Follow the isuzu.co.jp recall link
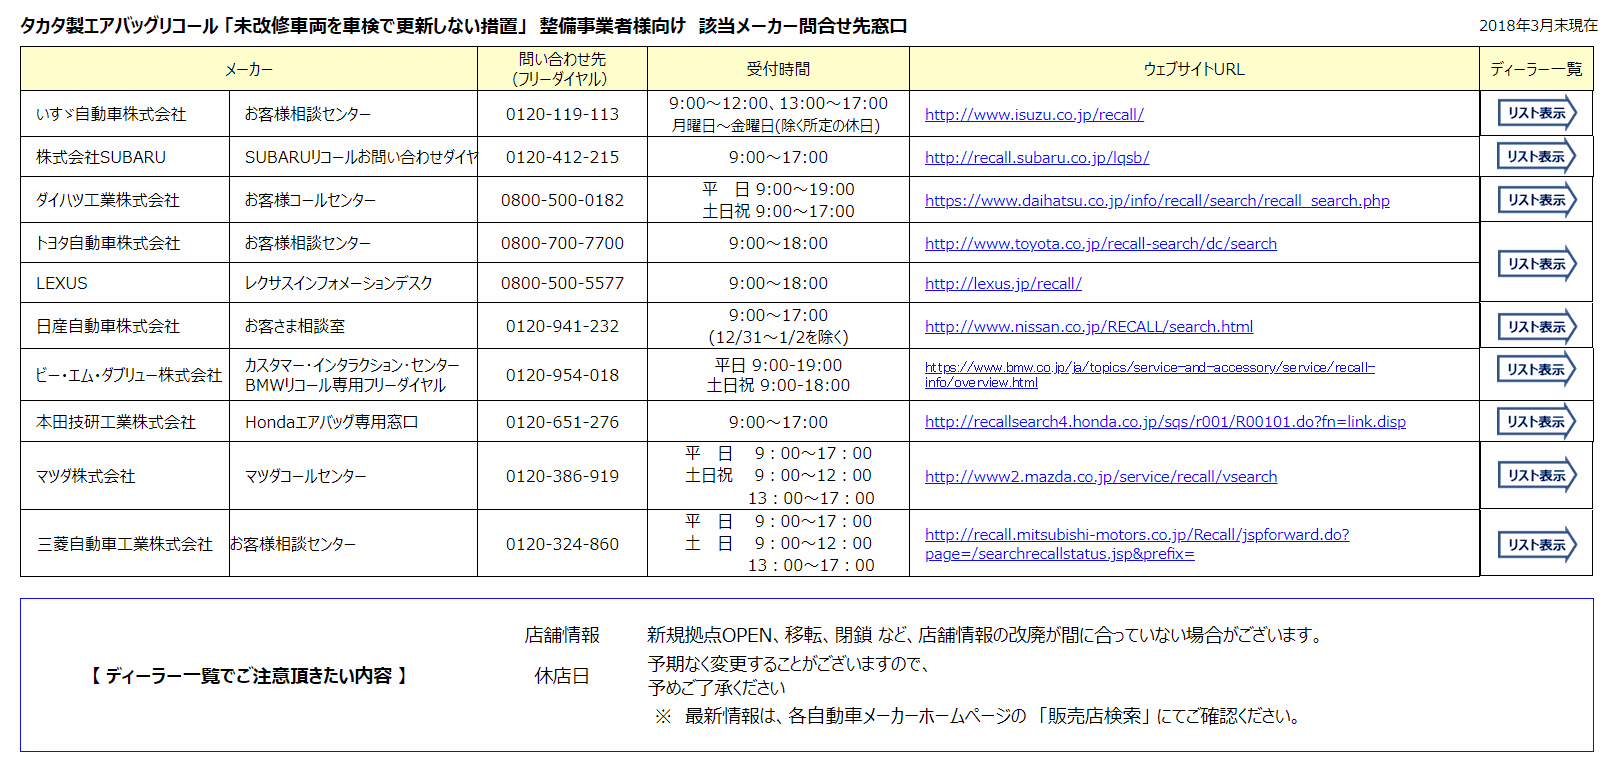This screenshot has width=1612, height=768. click(1034, 114)
